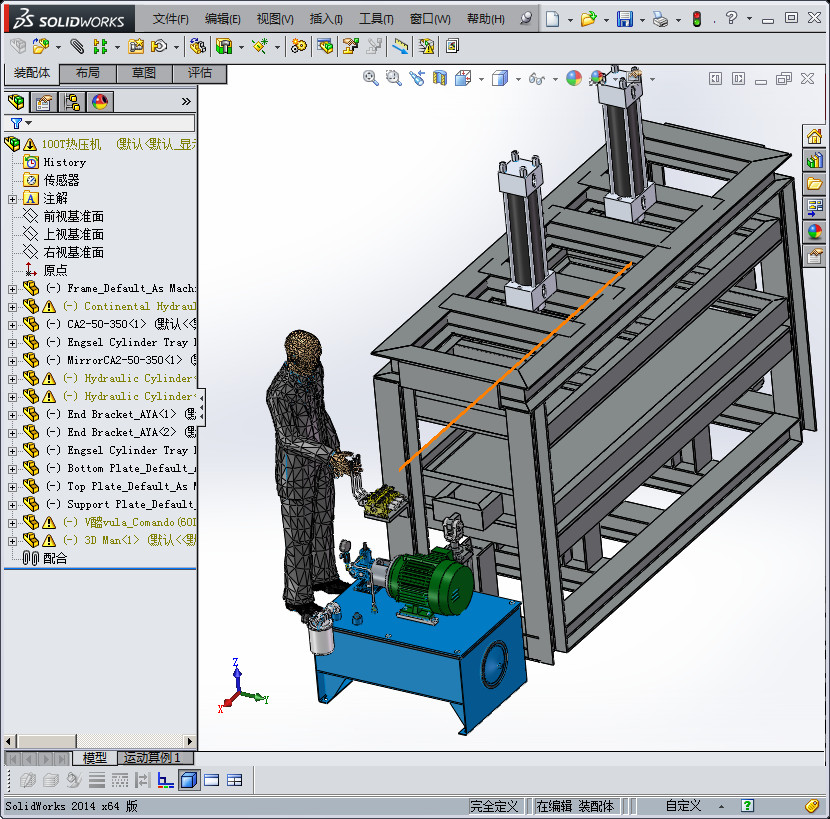Click the Edit Appearance color ball icon
Viewport: 830px width, 819px height.
click(x=574, y=78)
